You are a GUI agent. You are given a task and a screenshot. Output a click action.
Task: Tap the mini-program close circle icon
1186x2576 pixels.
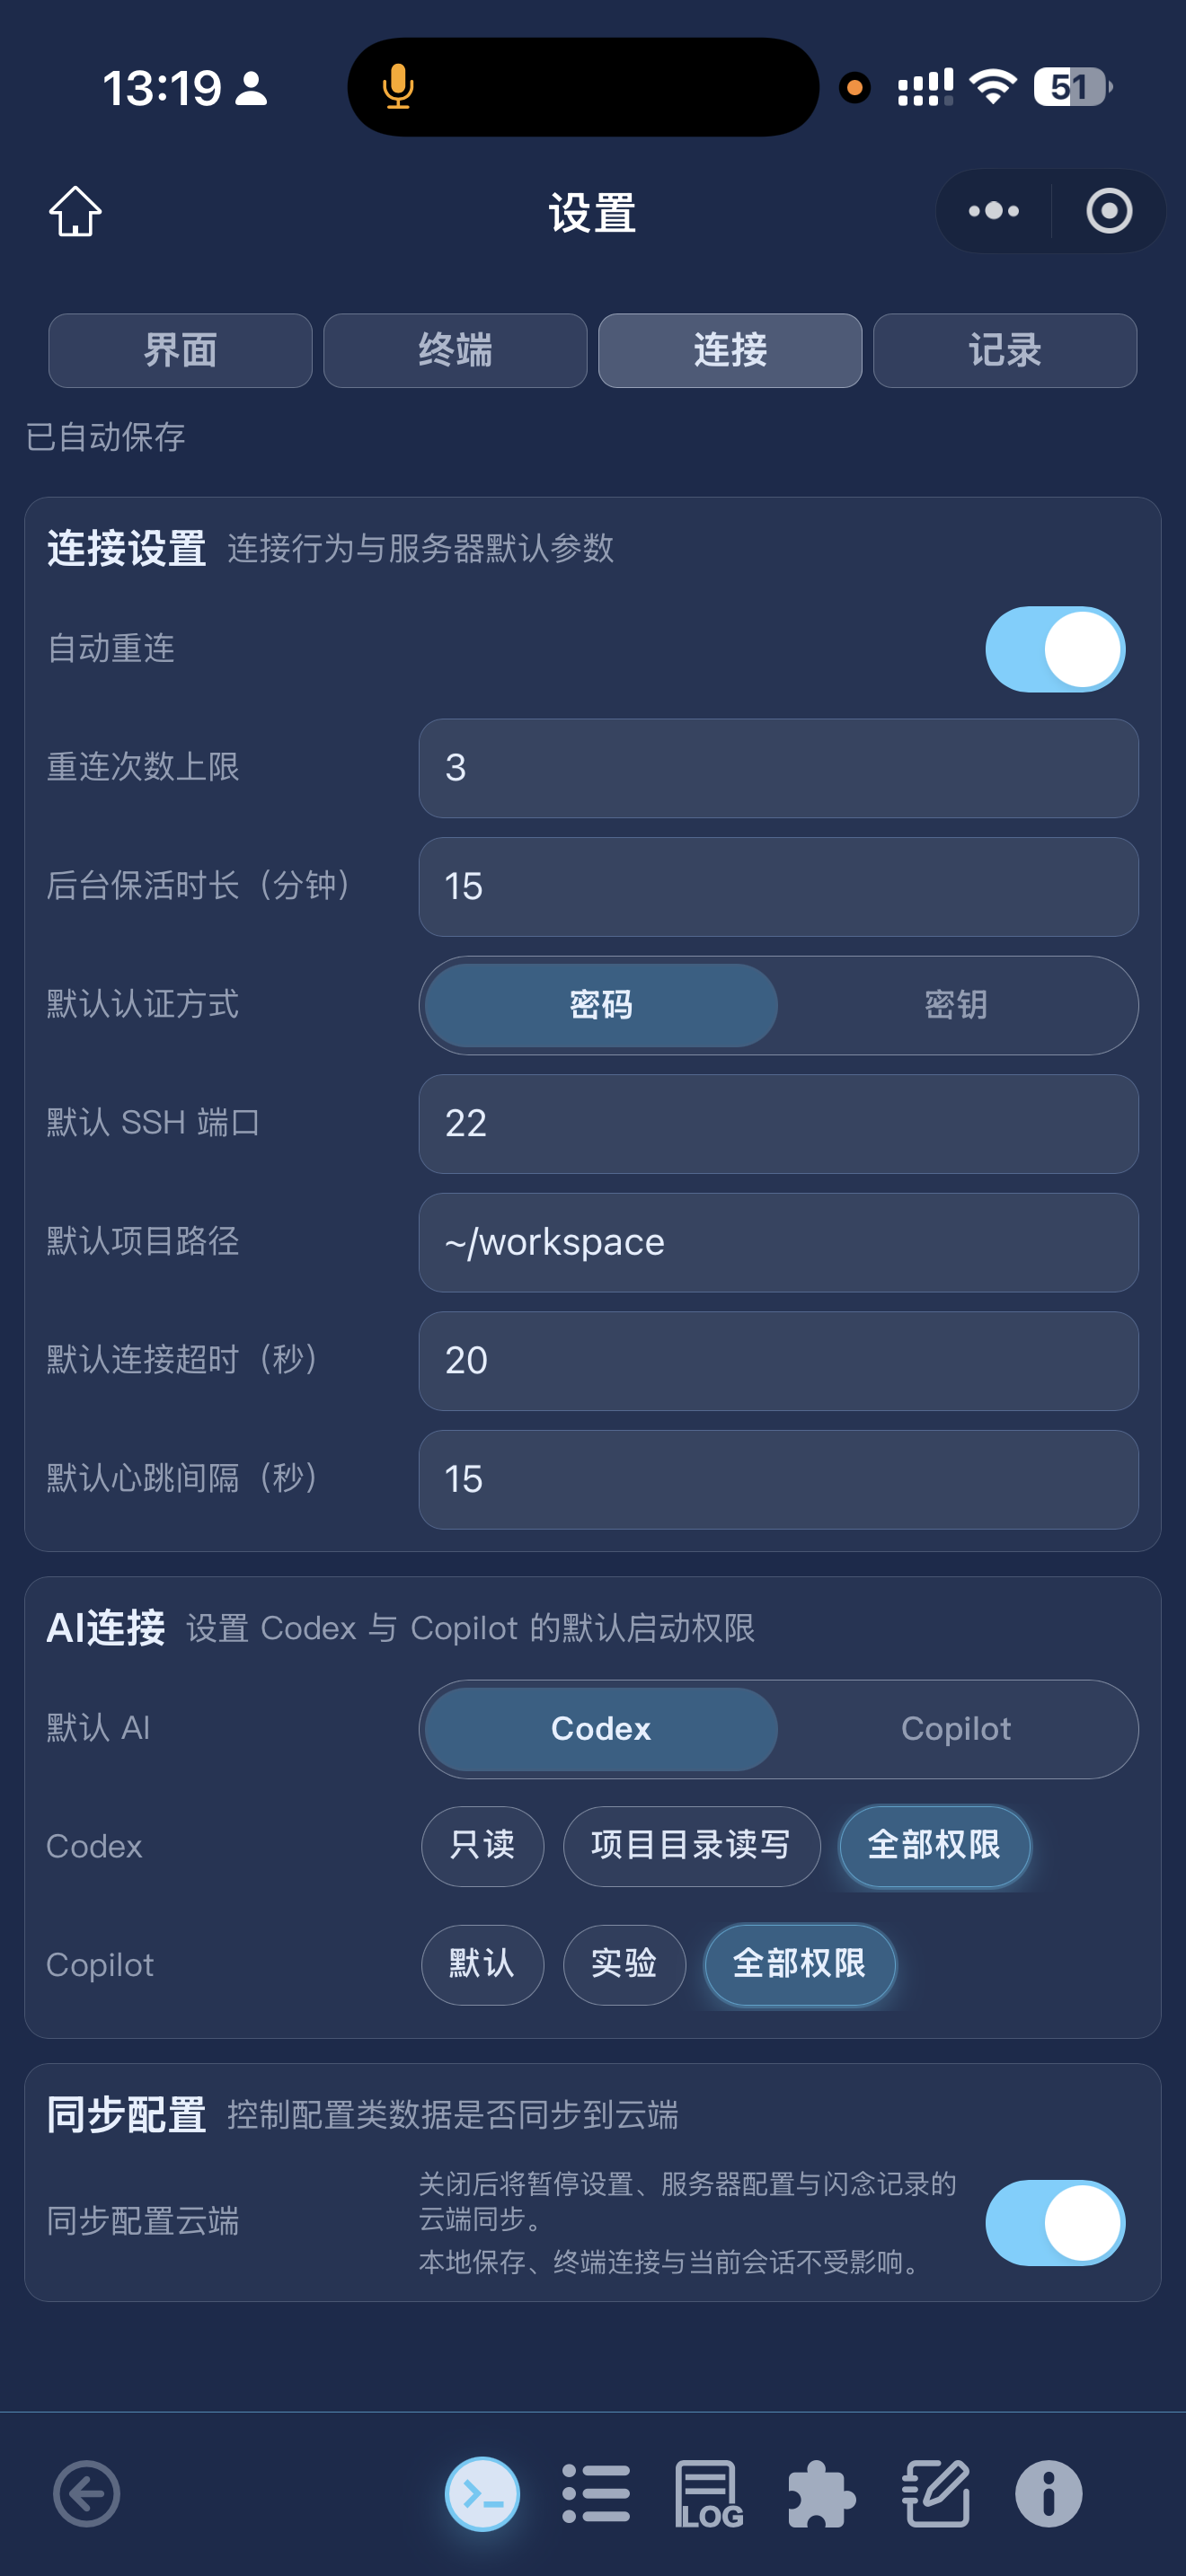pyautogui.click(x=1108, y=211)
